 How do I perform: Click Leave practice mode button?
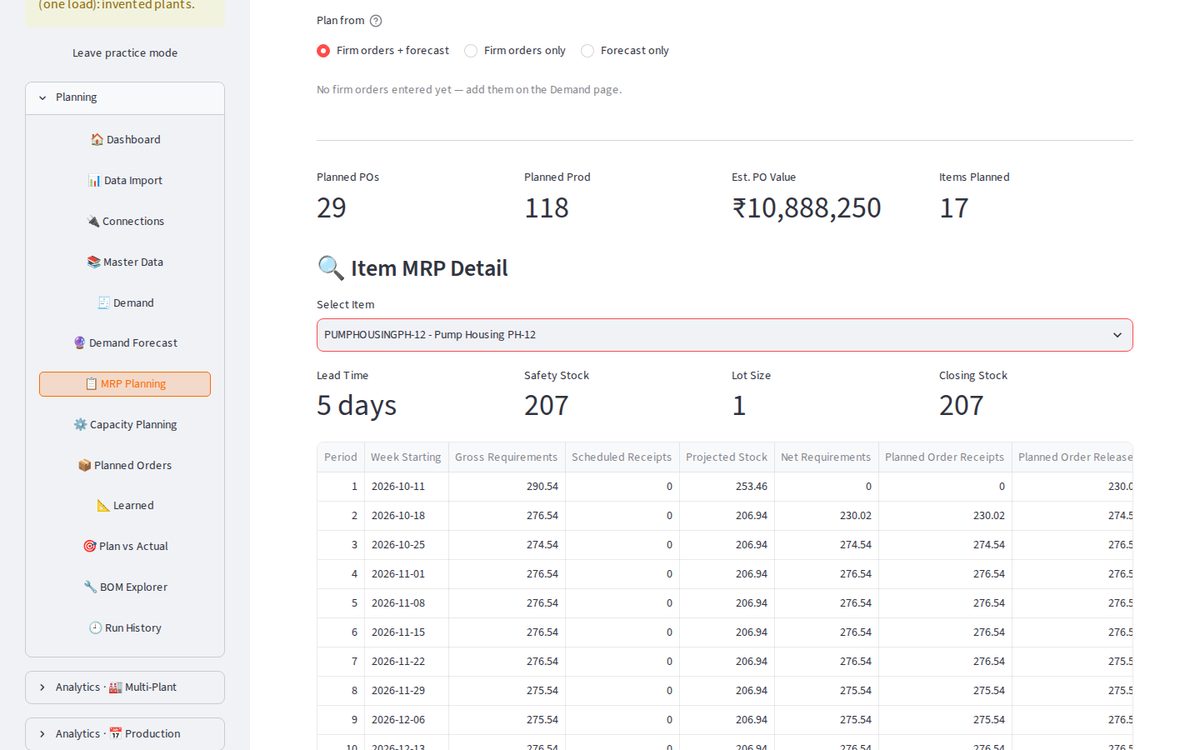(x=125, y=53)
